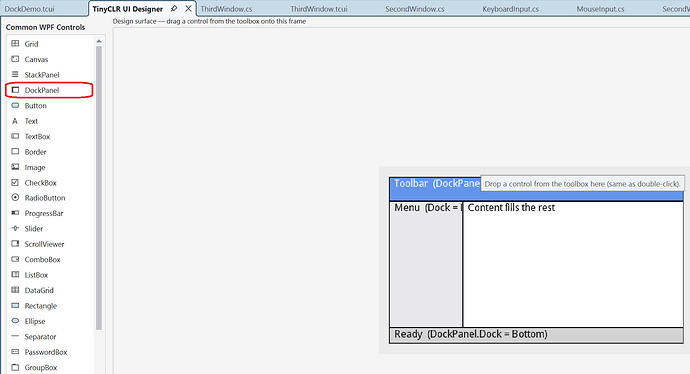Screen dimensions: 690x374
Task: Select the Grid control icon in toolbox
Action: coord(15,44)
